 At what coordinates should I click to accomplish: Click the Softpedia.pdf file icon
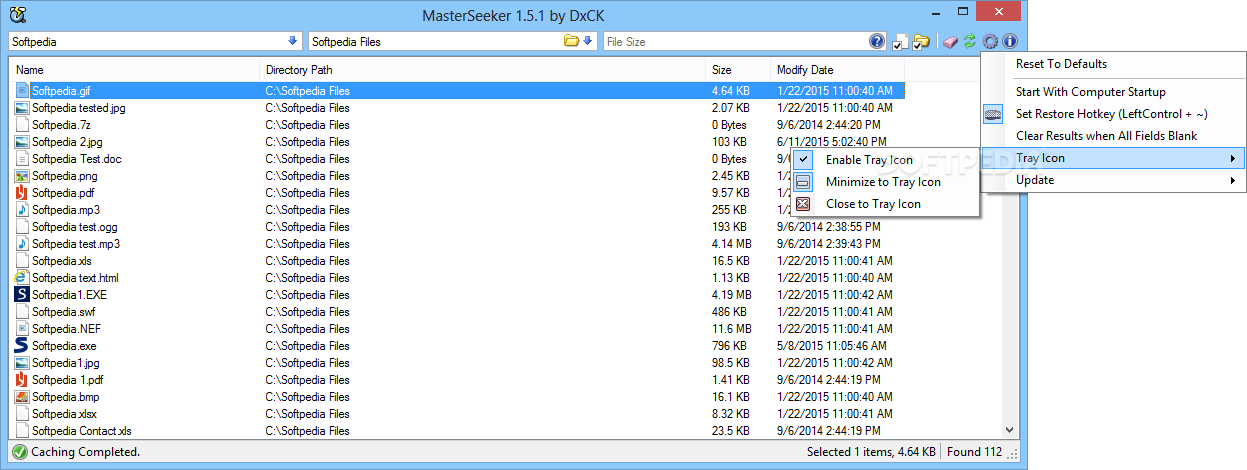22,192
